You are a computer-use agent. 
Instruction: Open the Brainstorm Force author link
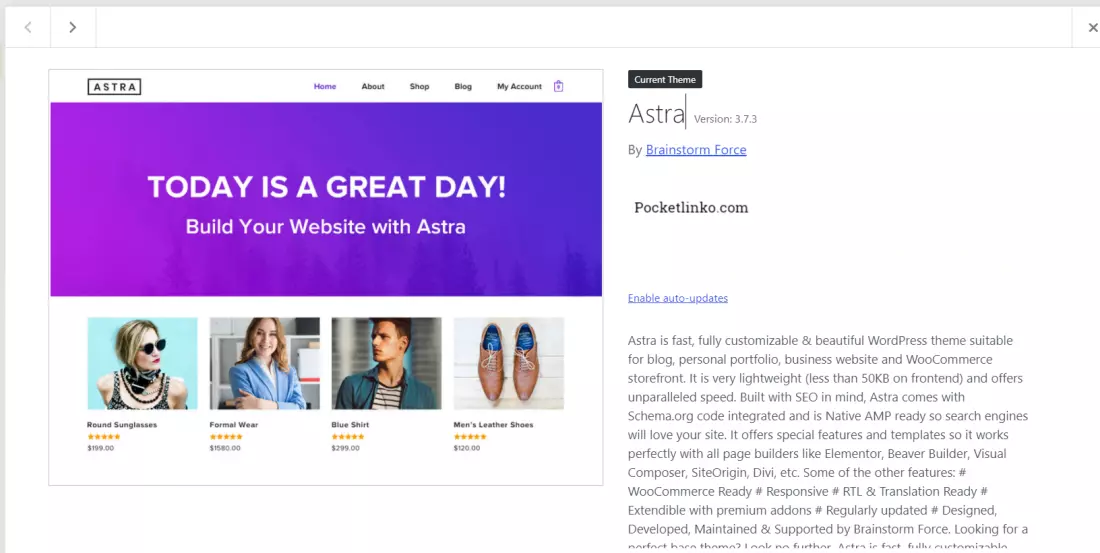tap(696, 150)
